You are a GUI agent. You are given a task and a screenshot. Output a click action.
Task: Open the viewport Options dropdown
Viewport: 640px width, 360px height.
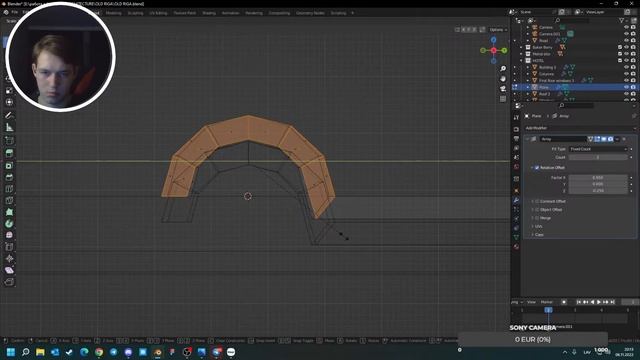click(x=498, y=29)
